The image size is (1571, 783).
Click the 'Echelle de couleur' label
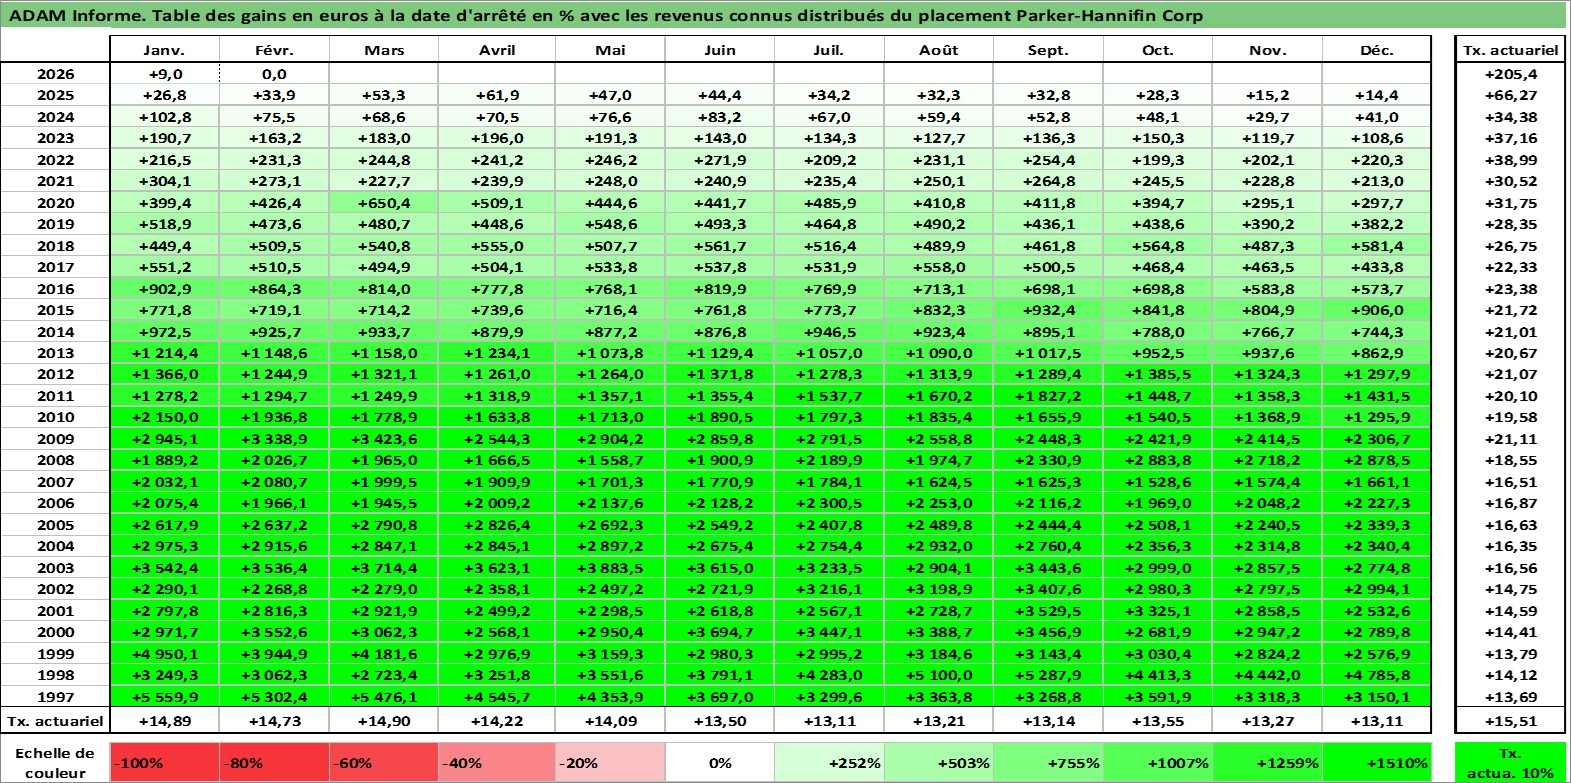[55, 762]
